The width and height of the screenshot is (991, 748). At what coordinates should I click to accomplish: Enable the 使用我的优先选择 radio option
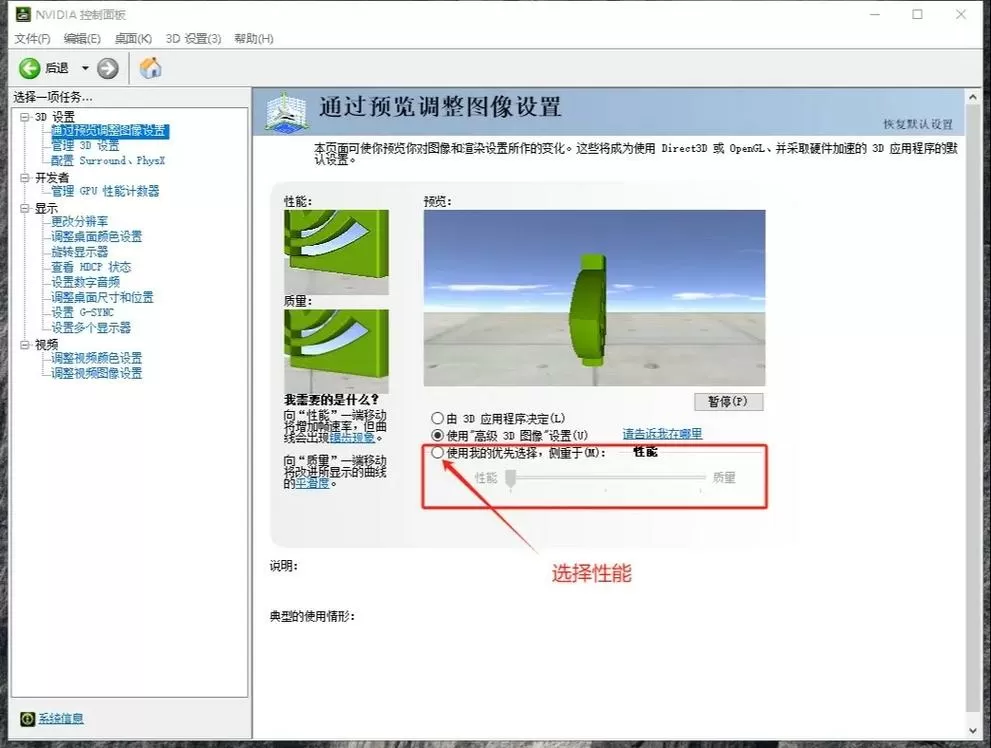pyautogui.click(x=437, y=453)
